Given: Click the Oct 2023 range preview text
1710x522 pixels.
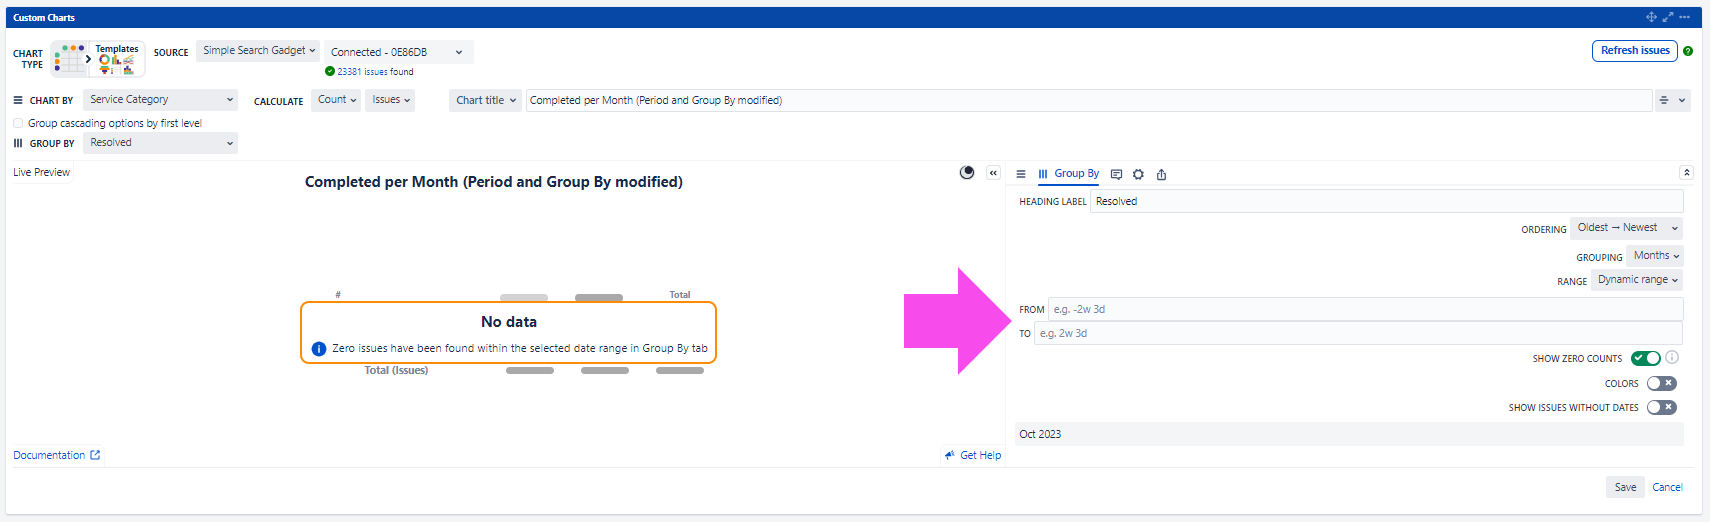Looking at the screenshot, I should [1040, 434].
